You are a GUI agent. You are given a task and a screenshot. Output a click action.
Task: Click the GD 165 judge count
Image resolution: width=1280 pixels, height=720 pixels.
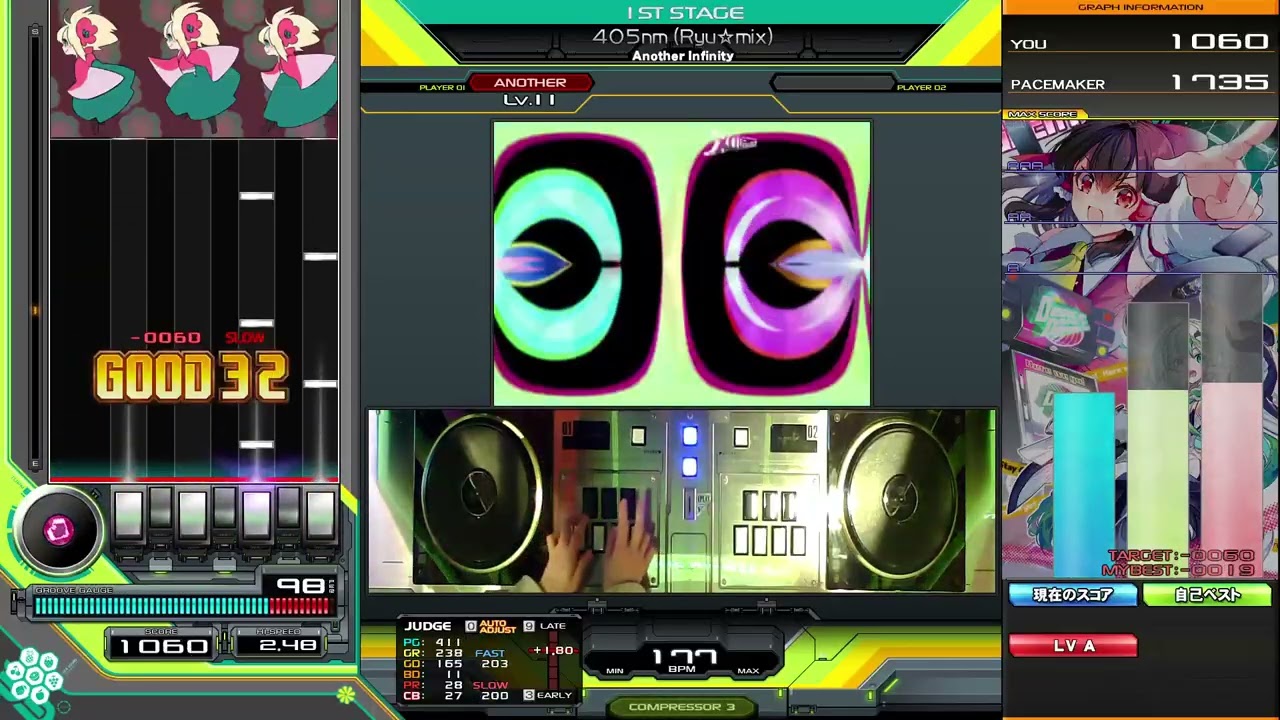[432, 664]
